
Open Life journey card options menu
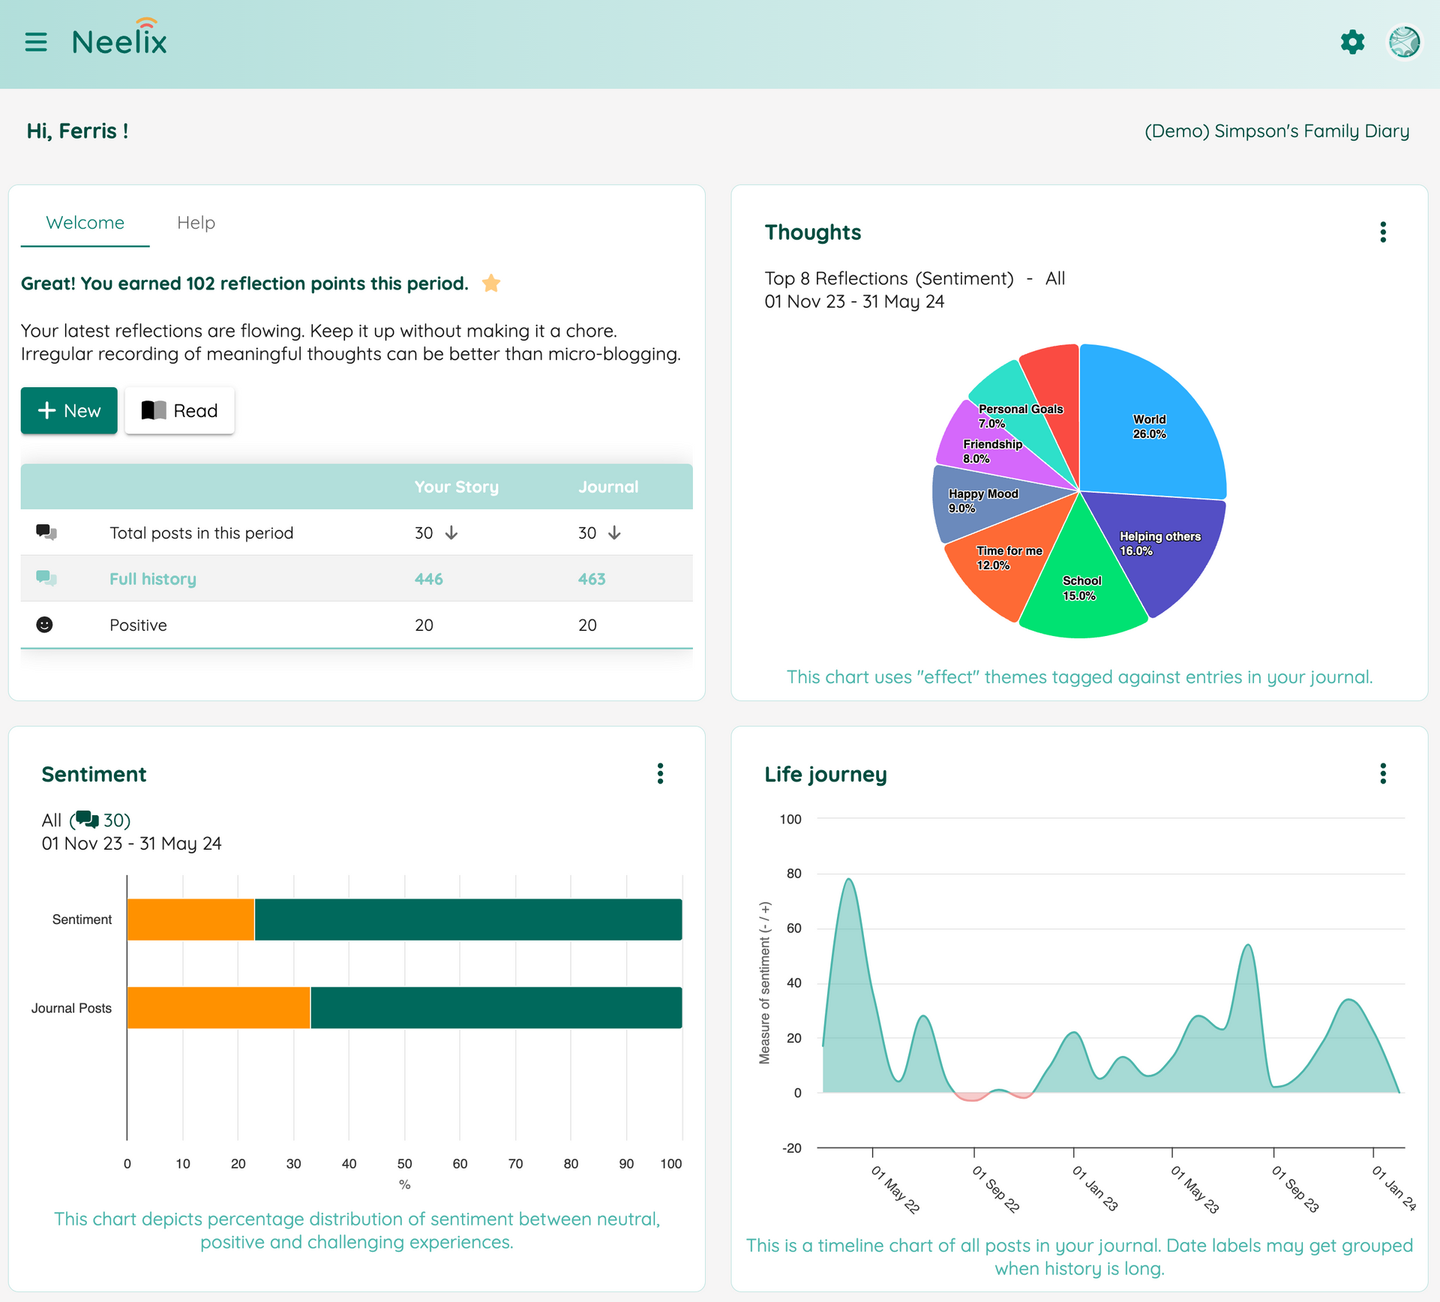coord(1383,773)
